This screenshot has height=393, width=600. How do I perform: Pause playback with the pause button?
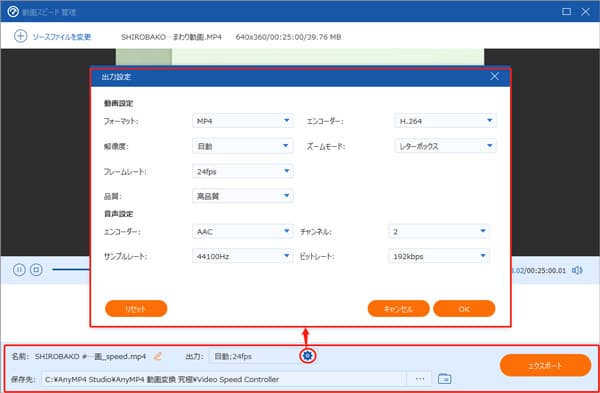(19, 270)
